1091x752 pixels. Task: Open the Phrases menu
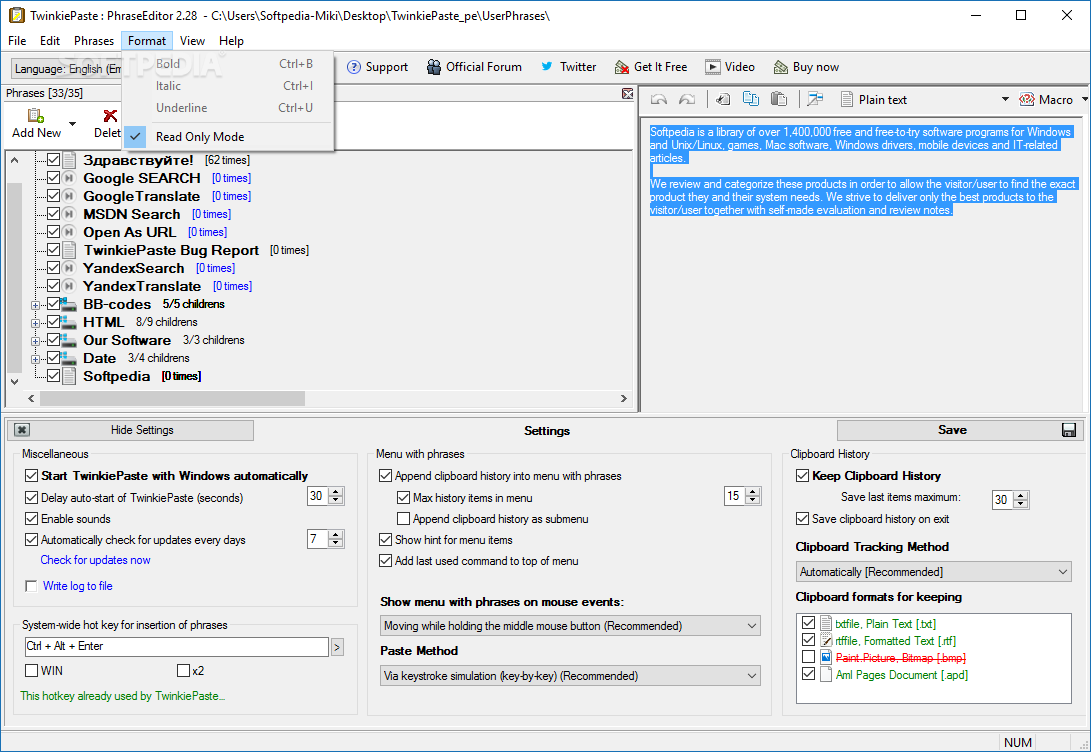click(x=94, y=41)
